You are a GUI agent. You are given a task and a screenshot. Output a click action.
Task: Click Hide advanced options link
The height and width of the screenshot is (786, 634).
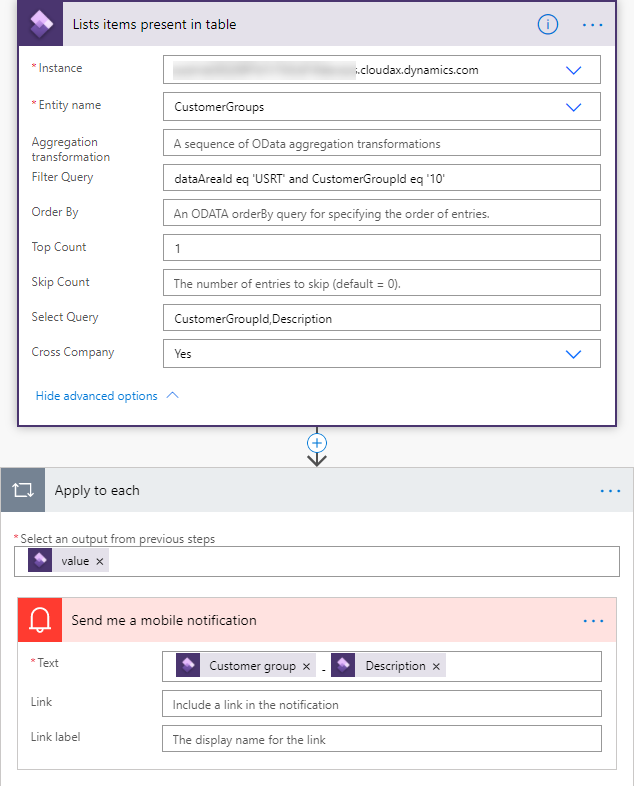[97, 396]
